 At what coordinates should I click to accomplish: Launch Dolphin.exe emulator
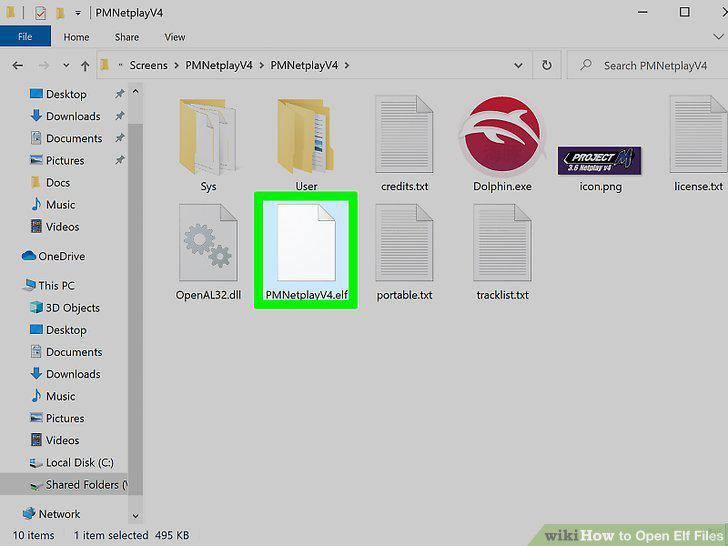(502, 145)
